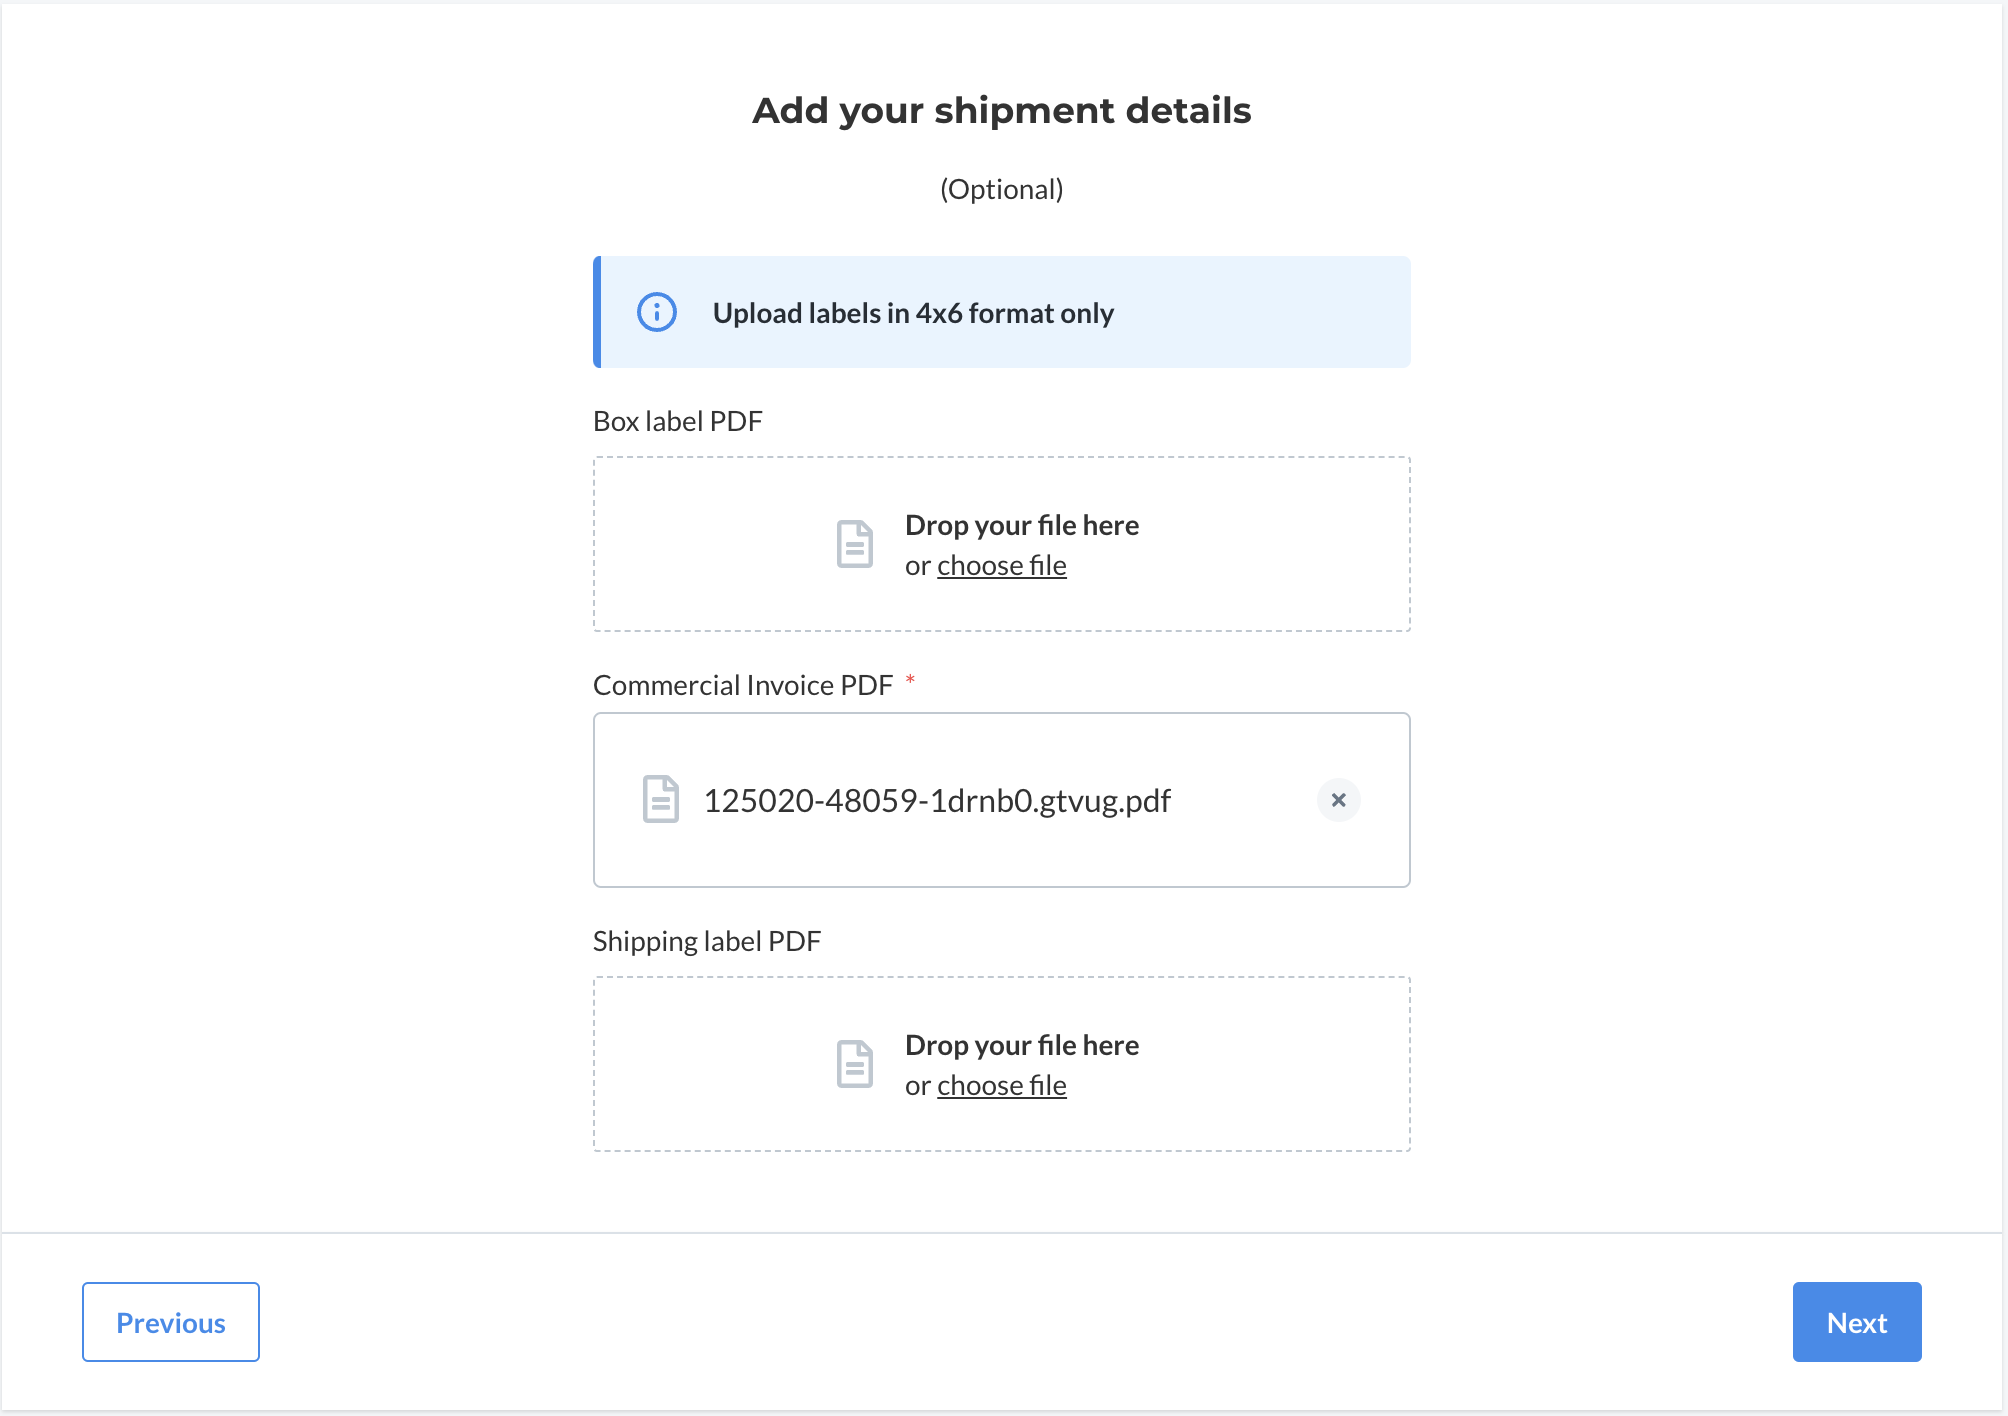The image size is (2008, 1416).
Task: Click the Commercial Invoice PDF label
Action: pyautogui.click(x=743, y=685)
